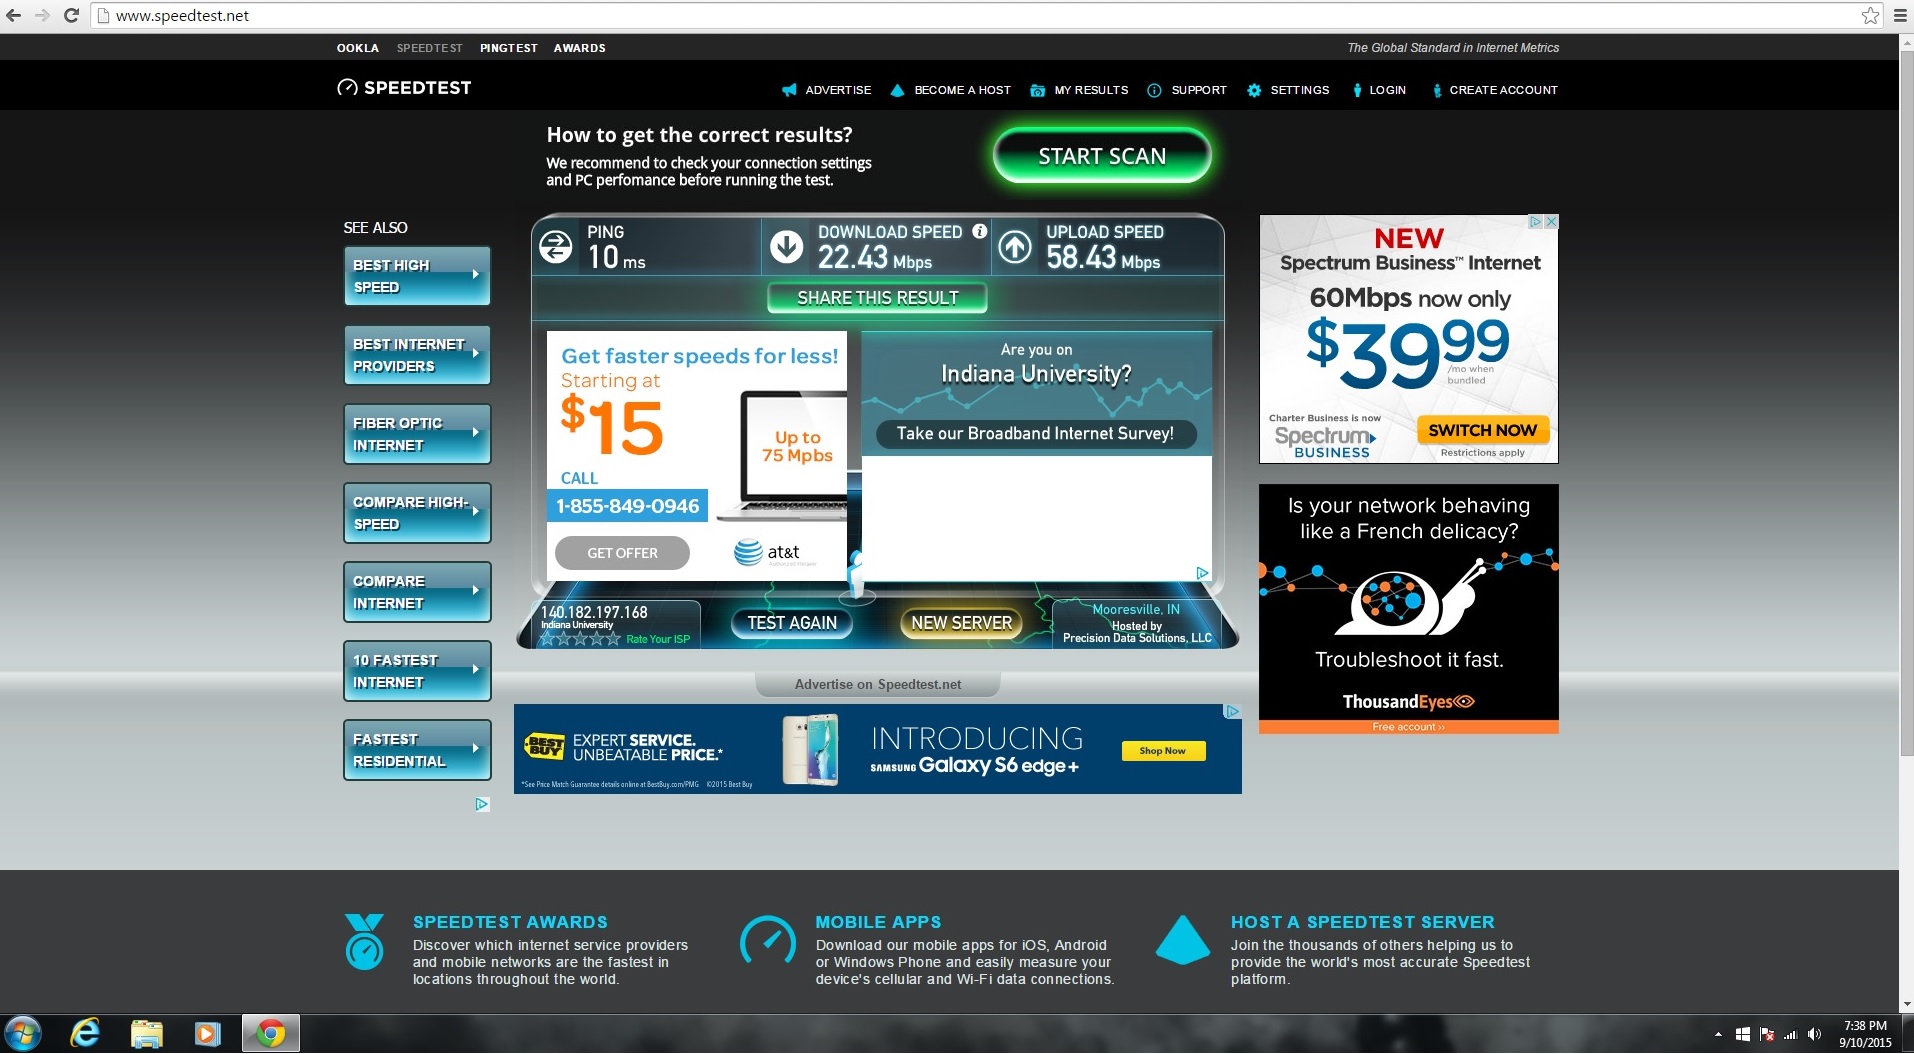Open the Settings menu item
The image size is (1914, 1054).
[1299, 90]
